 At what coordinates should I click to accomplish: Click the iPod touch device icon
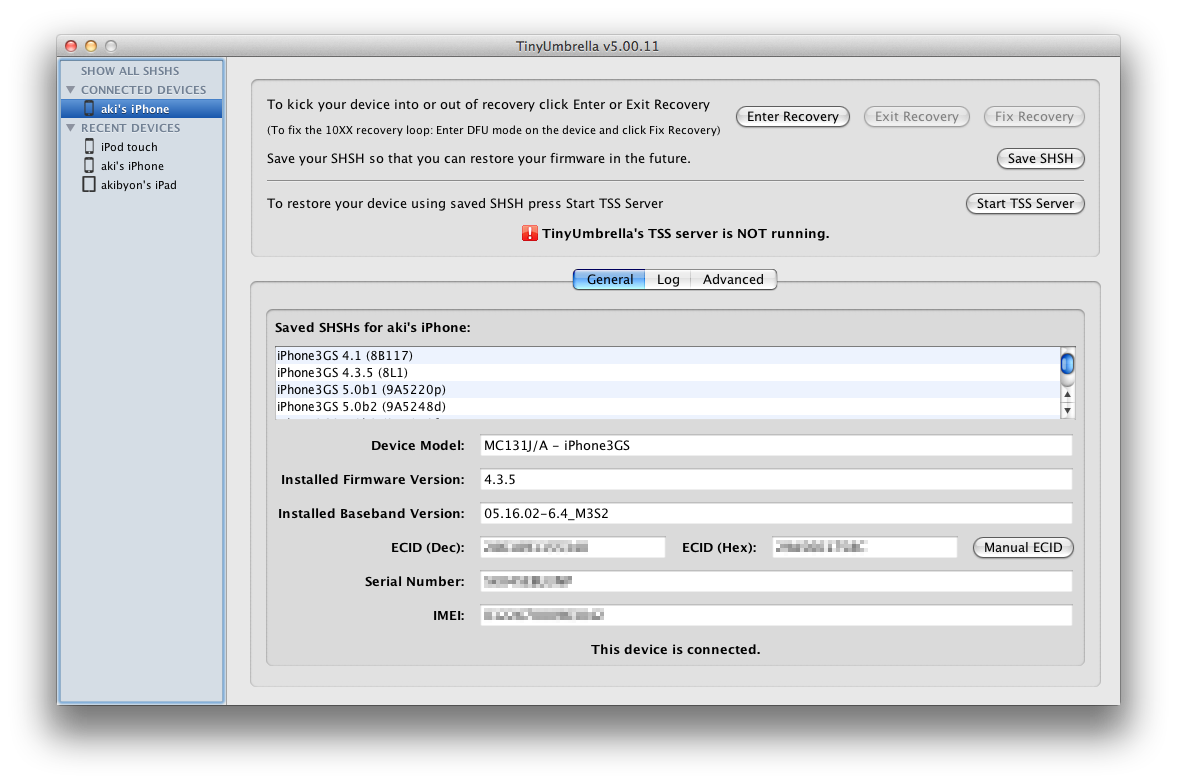[x=89, y=146]
